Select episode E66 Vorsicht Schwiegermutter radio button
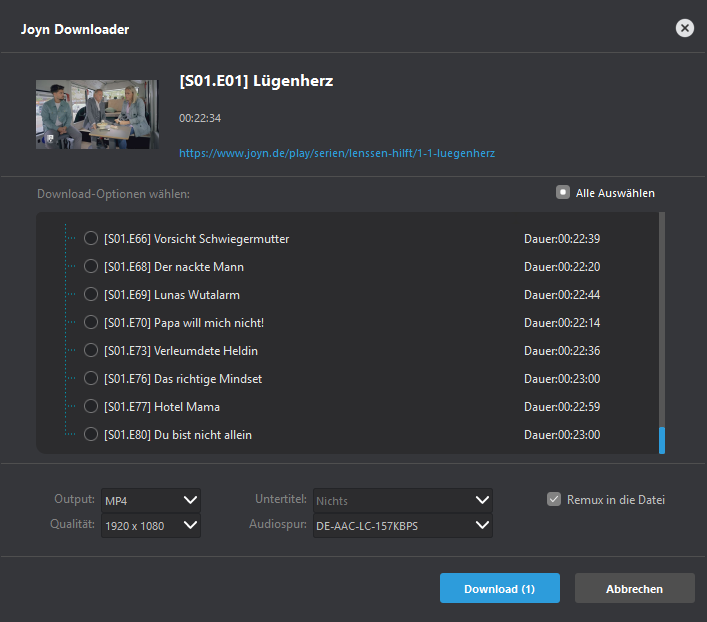 (x=91, y=239)
